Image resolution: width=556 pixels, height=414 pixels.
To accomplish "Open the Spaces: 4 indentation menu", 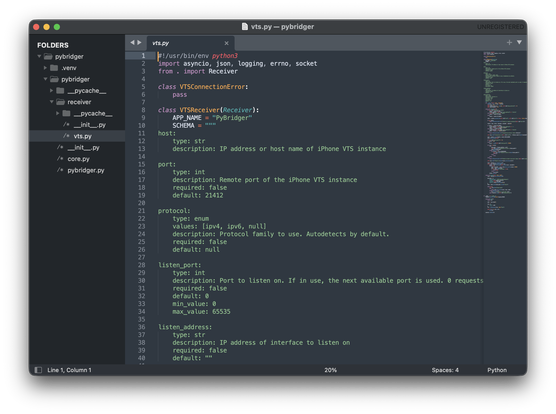I will pos(445,370).
